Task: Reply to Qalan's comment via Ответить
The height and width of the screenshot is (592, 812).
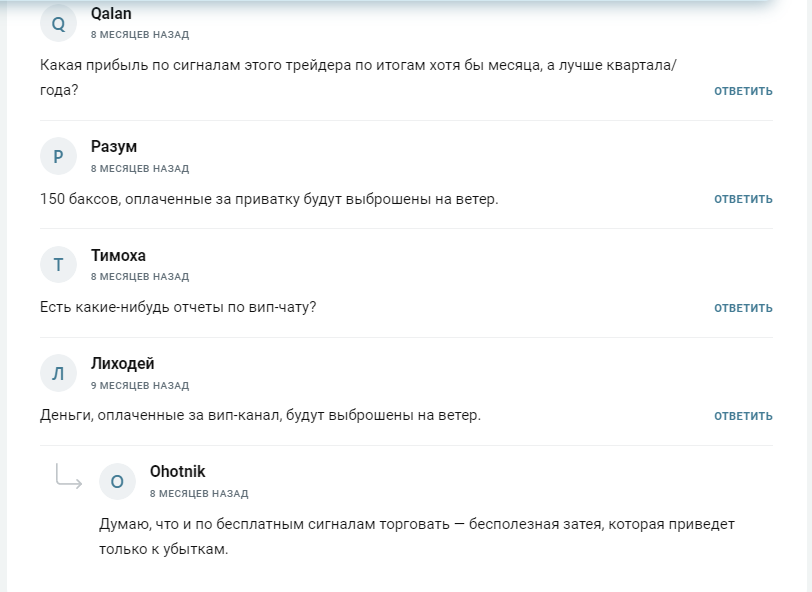Action: pyautogui.click(x=743, y=91)
